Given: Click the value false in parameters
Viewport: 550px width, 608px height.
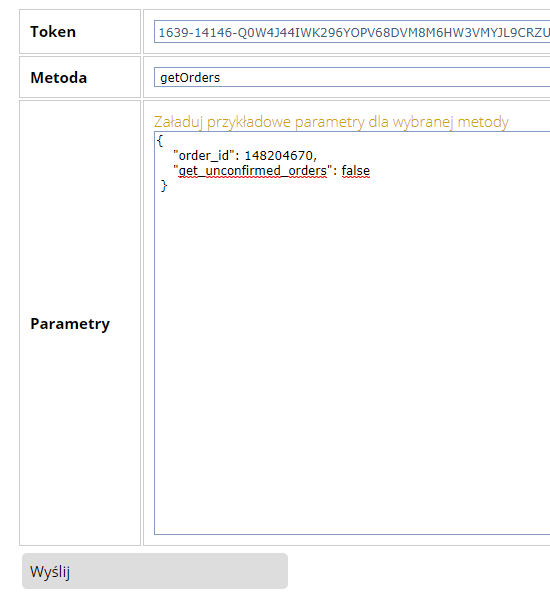Looking at the screenshot, I should click(356, 171).
